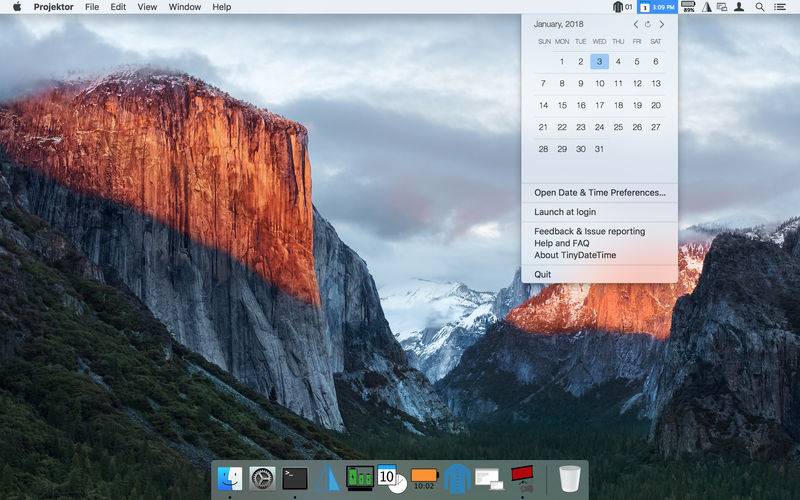Reset calendar to today with refresh icon

pos(648,24)
